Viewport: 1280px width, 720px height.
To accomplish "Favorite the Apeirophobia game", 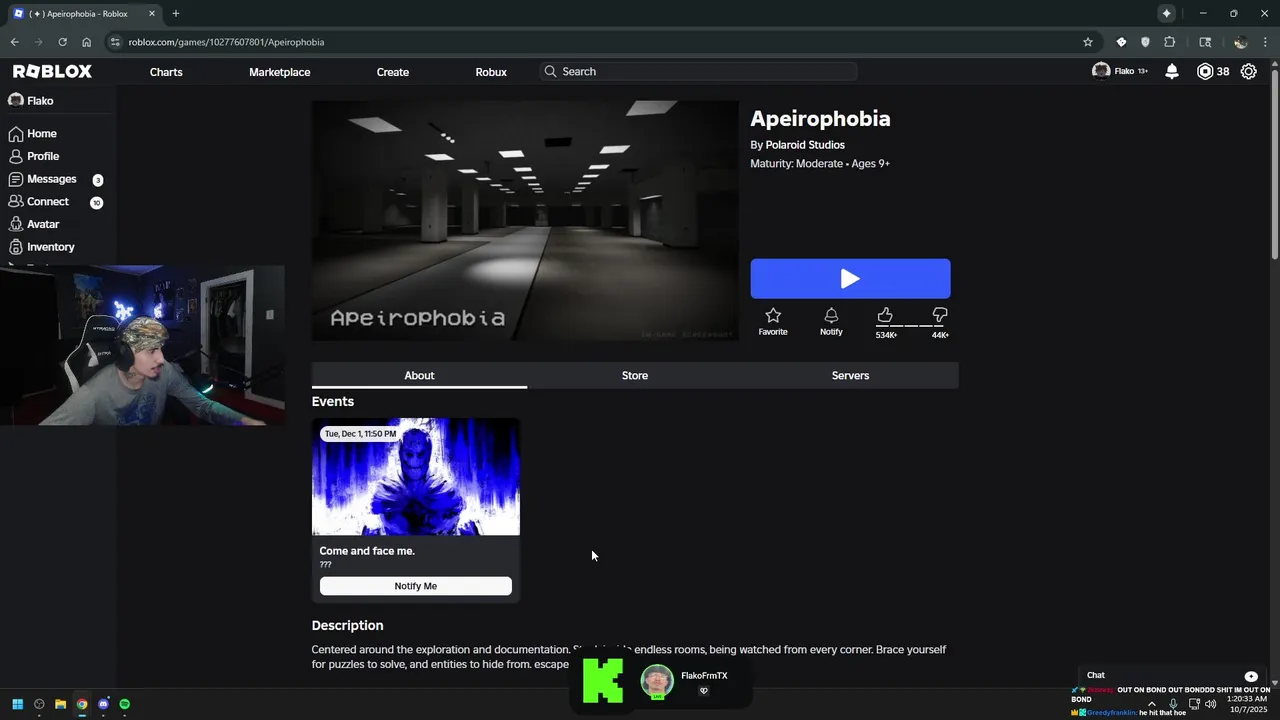I will click(773, 321).
